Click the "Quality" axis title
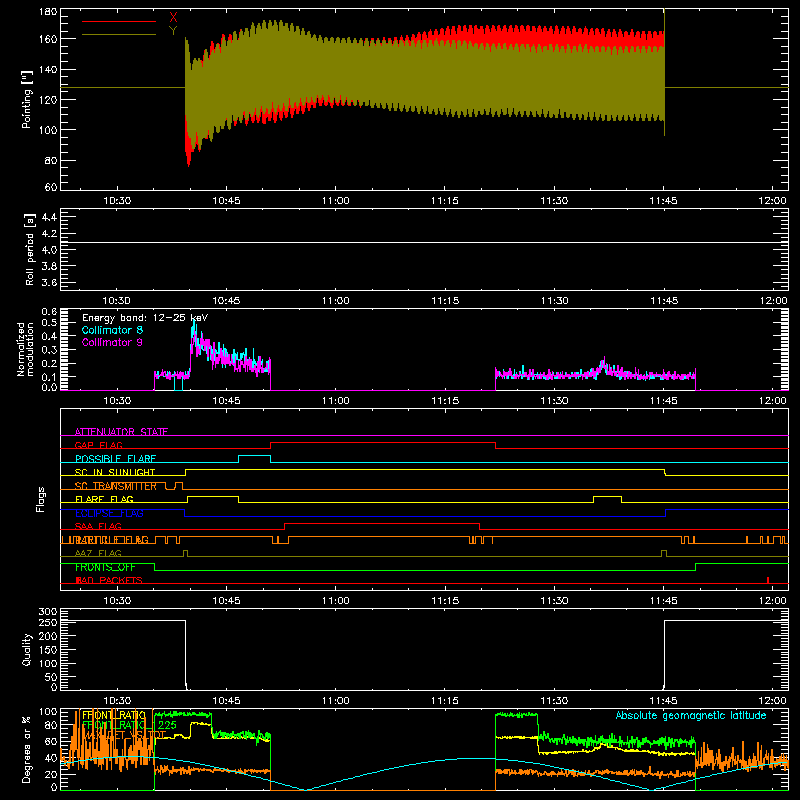Screen dimensions: 800x800 [x=27, y=649]
